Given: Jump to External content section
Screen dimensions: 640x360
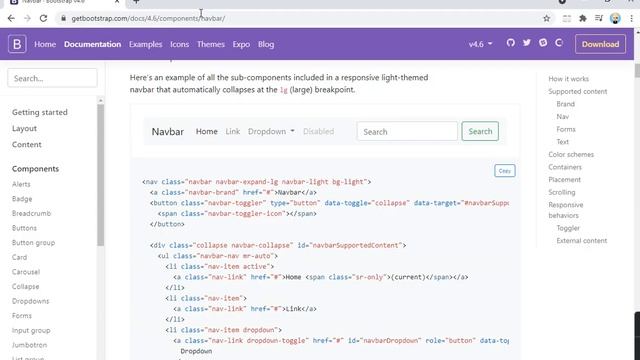Looking at the screenshot, I should [x=582, y=241].
